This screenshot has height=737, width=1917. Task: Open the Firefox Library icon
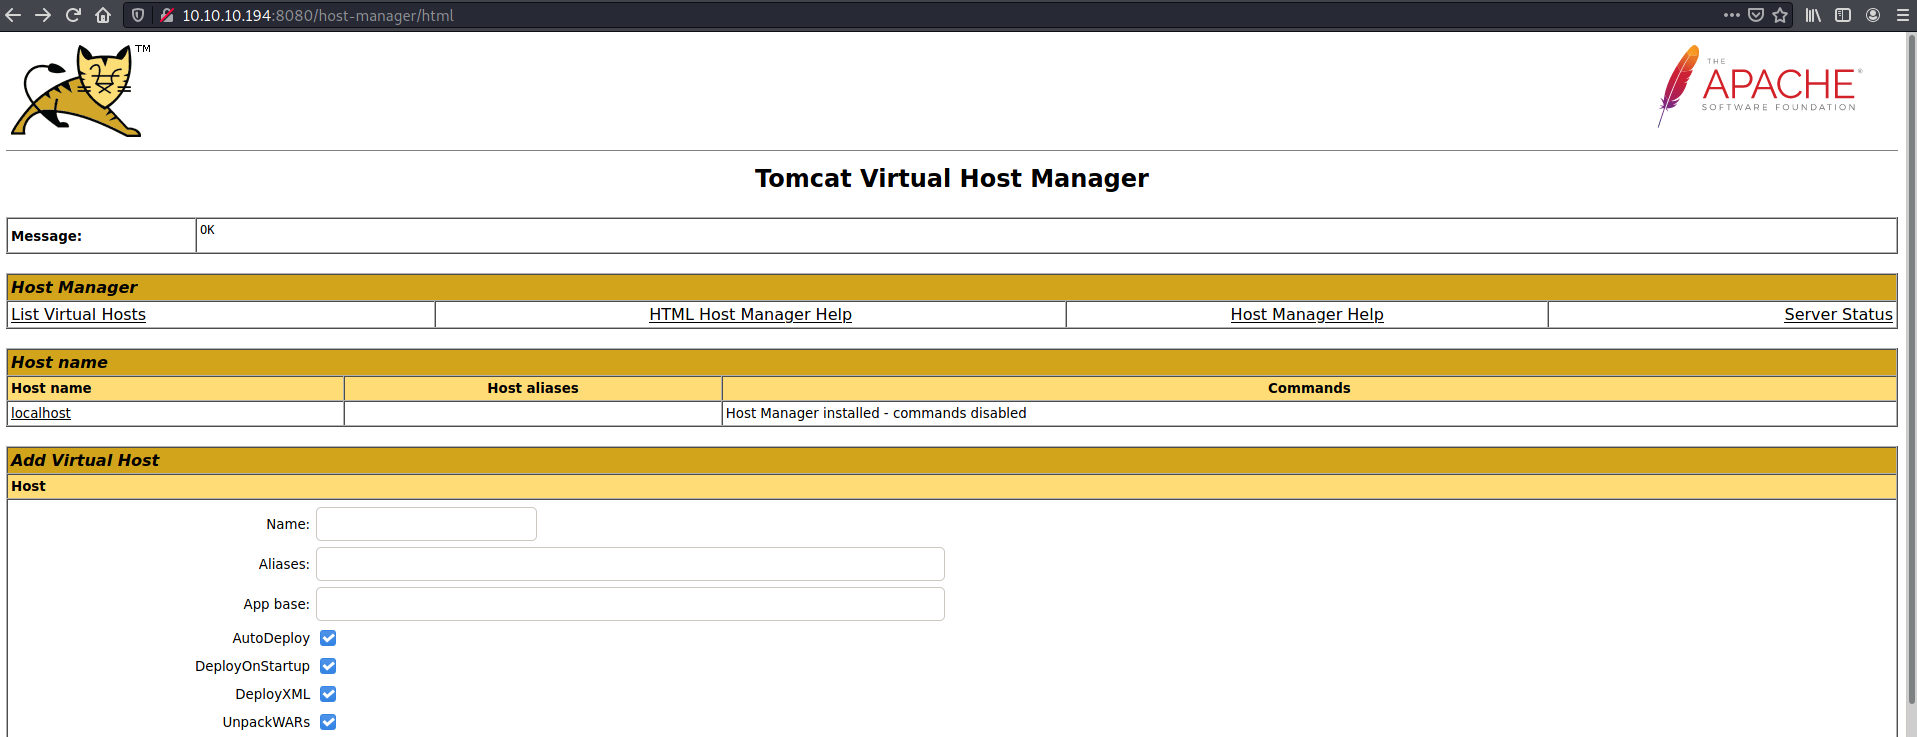coord(1813,15)
